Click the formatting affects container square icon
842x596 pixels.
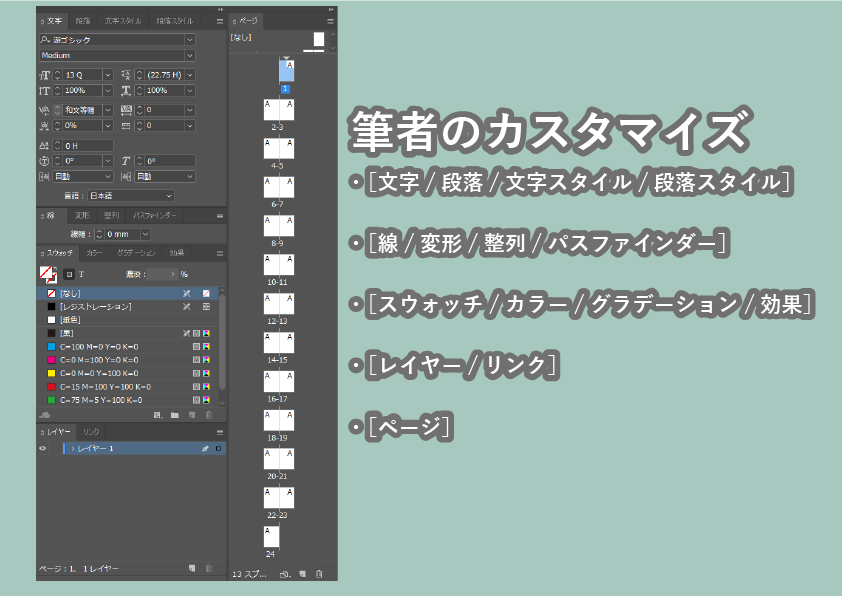point(69,274)
